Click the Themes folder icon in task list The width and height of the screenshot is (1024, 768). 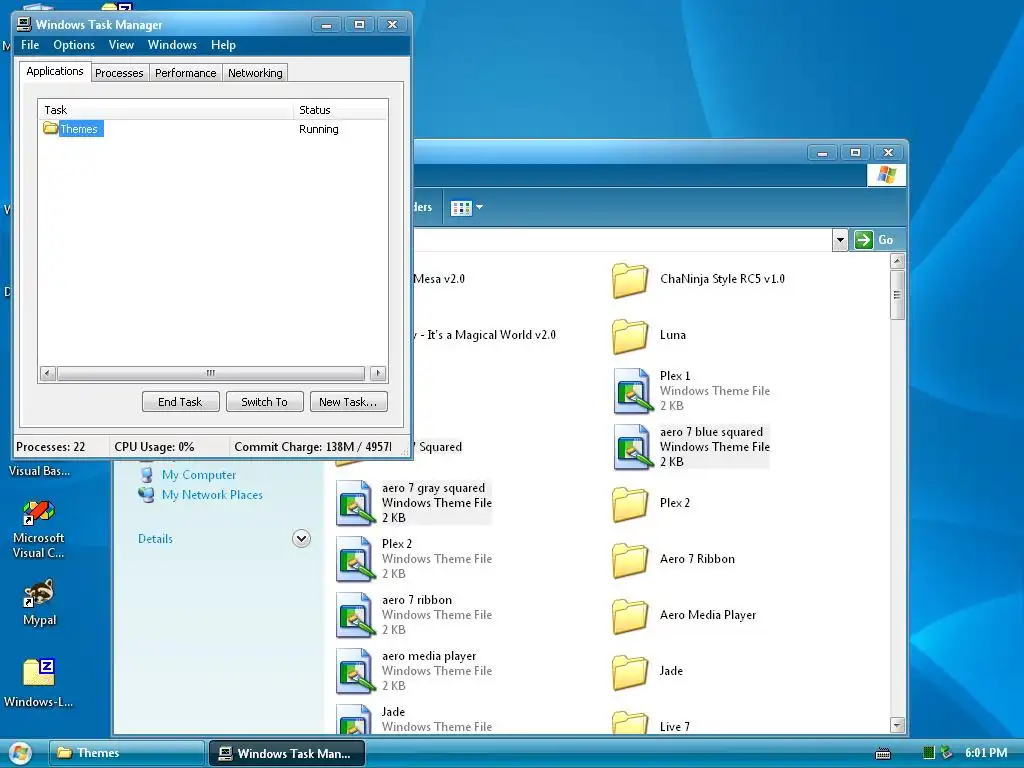pyautogui.click(x=50, y=128)
